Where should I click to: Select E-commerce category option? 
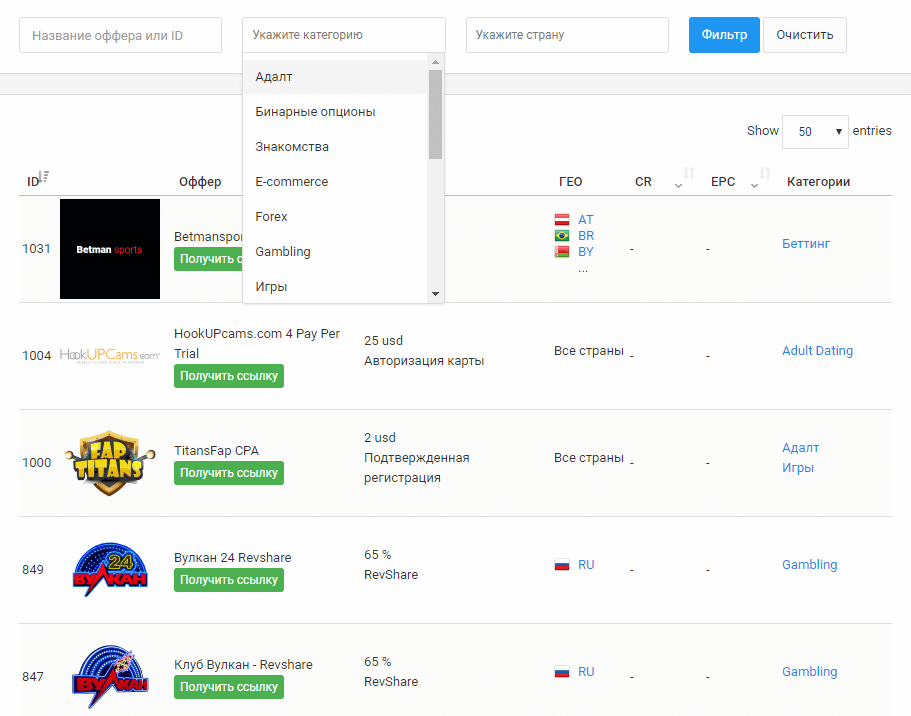tap(335, 181)
